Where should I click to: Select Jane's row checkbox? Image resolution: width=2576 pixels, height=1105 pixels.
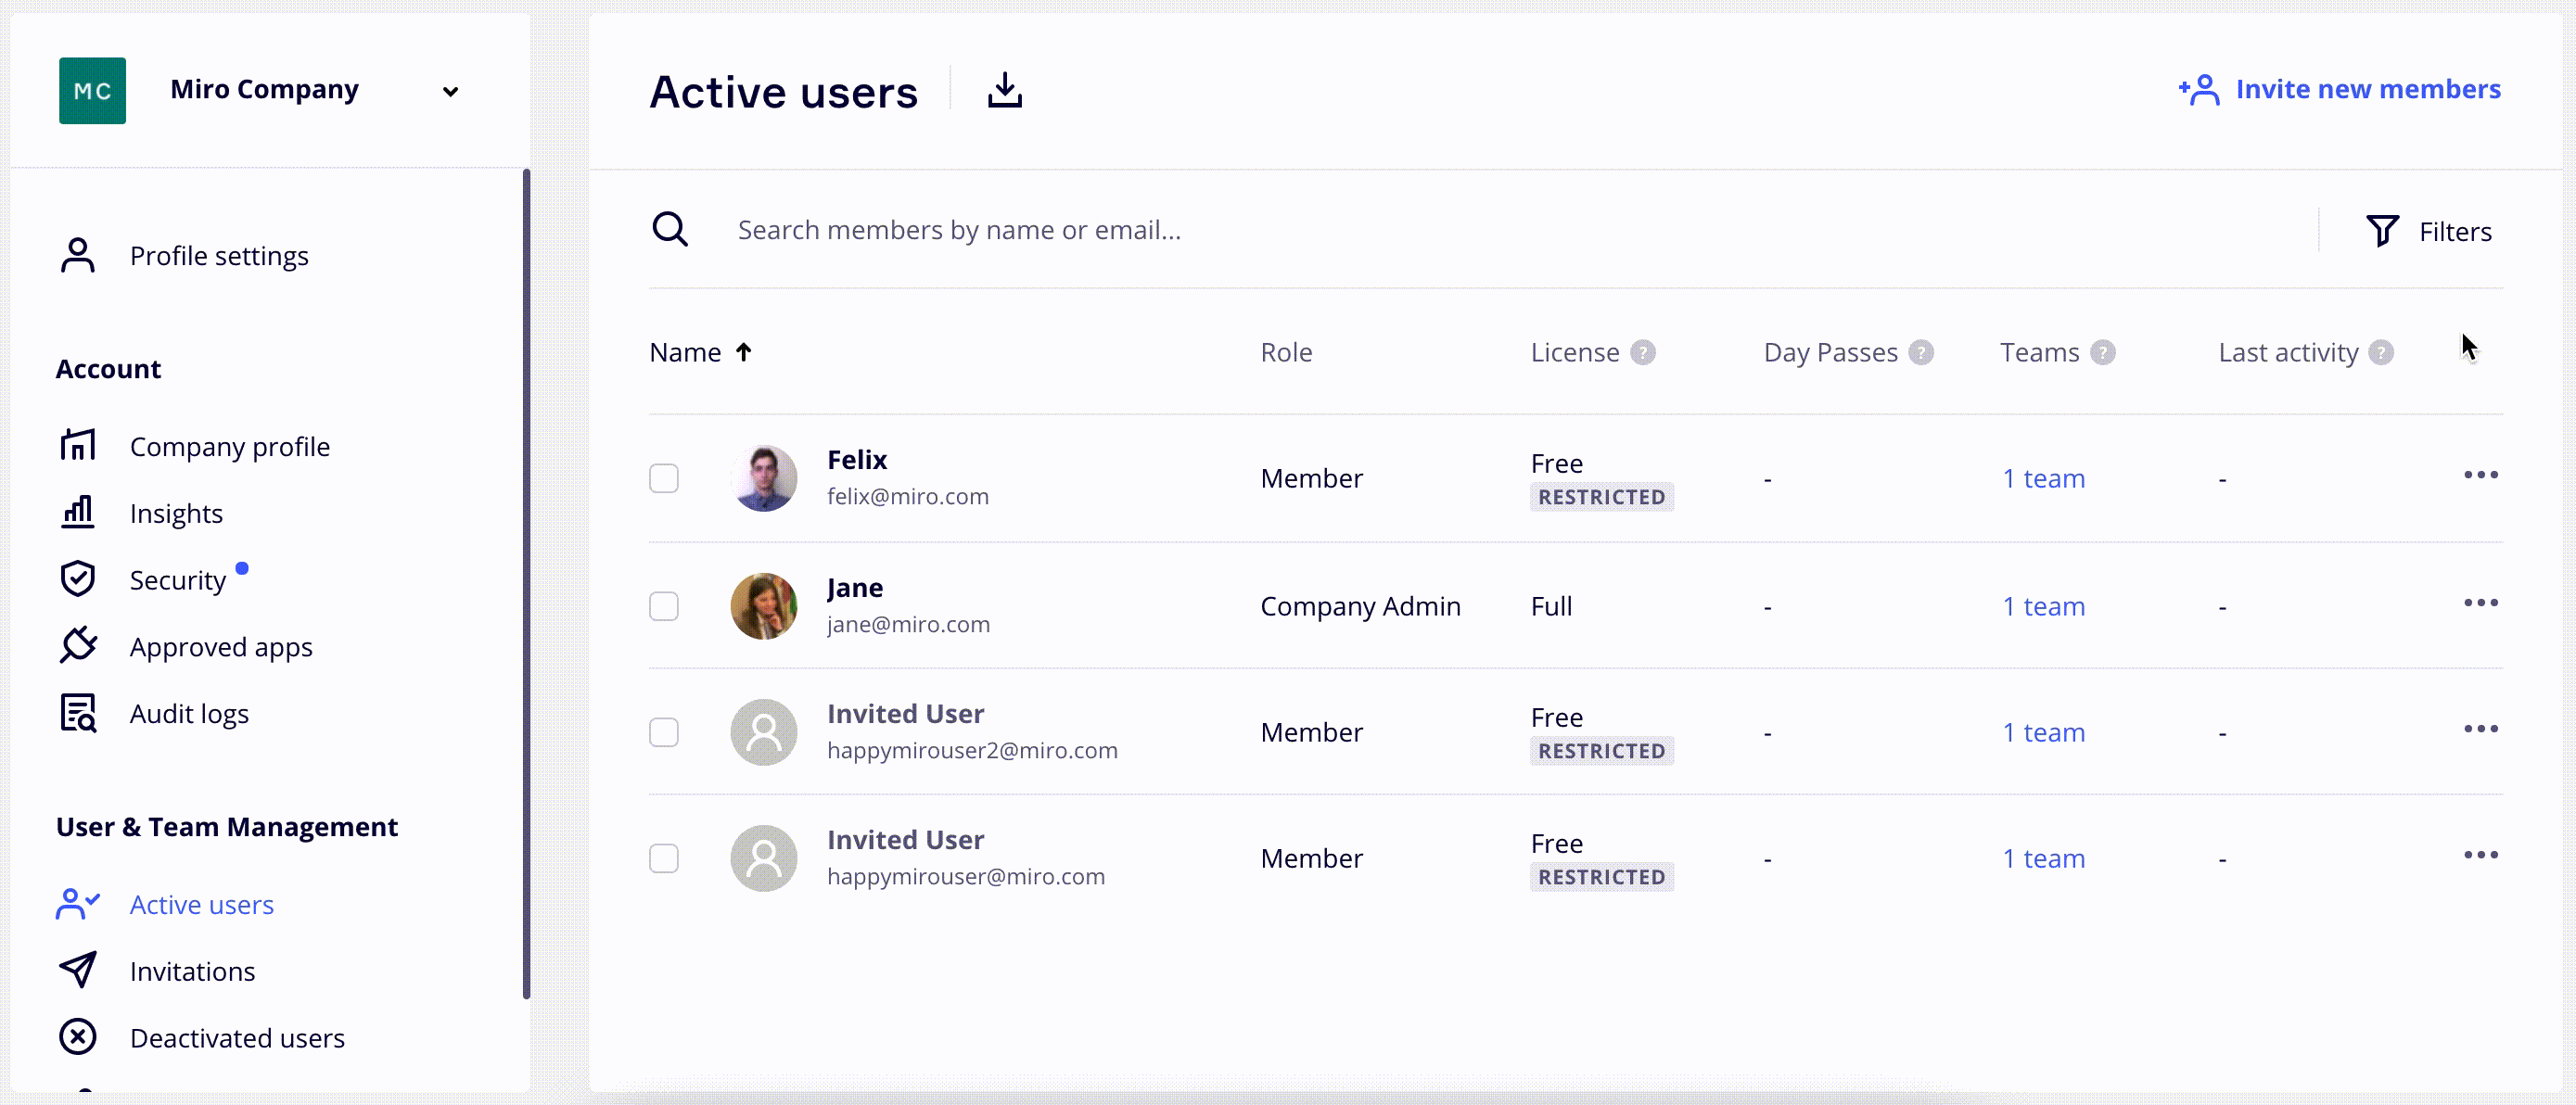click(663, 606)
